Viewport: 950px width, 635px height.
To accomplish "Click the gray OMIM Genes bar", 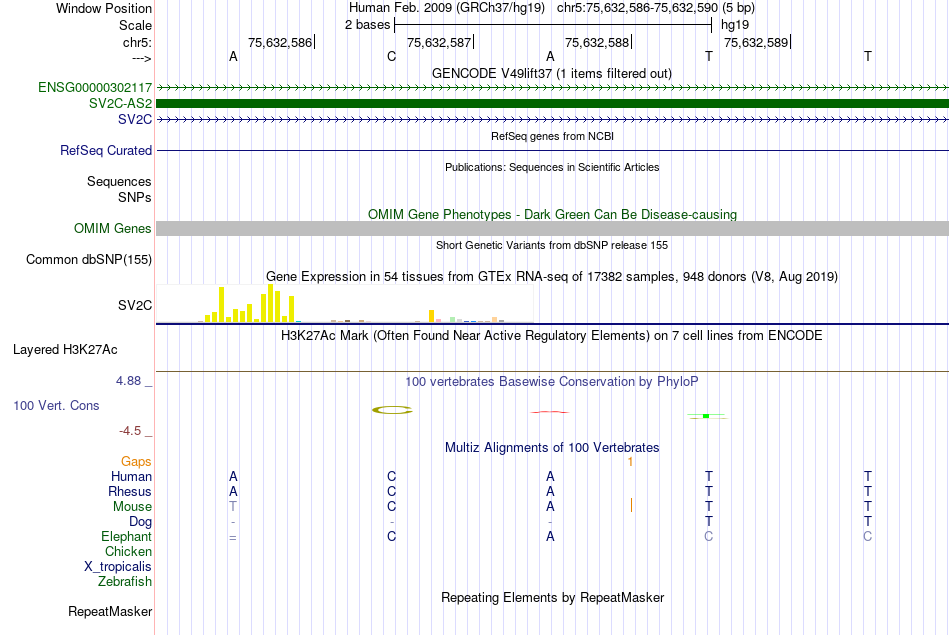I will coord(553,228).
